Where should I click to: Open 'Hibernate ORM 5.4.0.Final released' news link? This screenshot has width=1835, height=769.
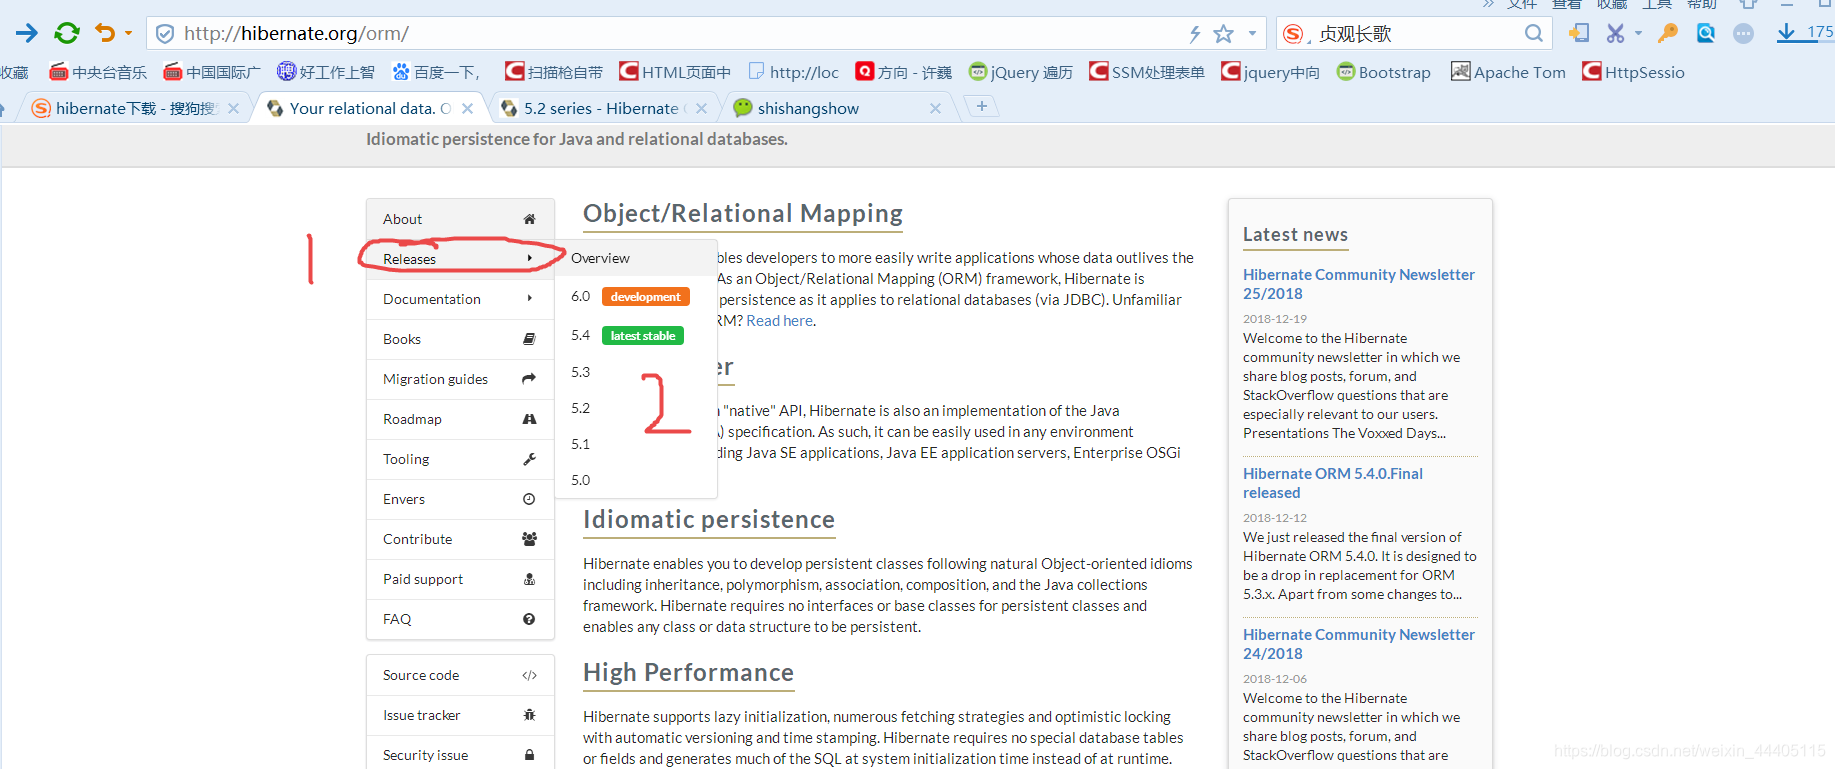1332,483
